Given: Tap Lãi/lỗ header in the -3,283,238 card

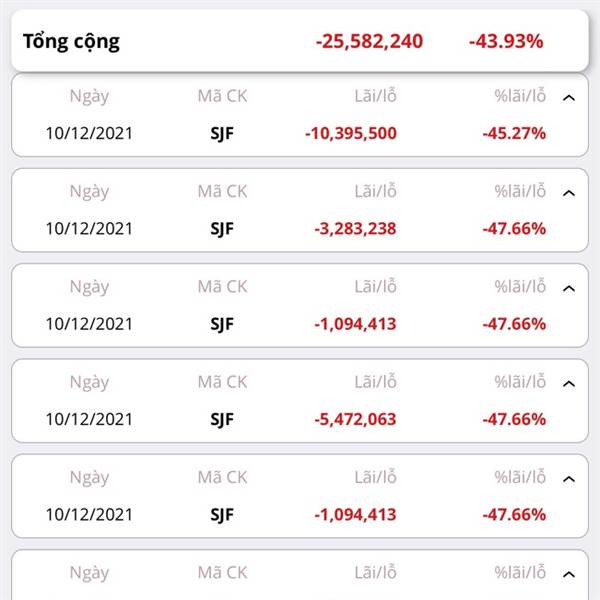Looking at the screenshot, I should tap(375, 191).
